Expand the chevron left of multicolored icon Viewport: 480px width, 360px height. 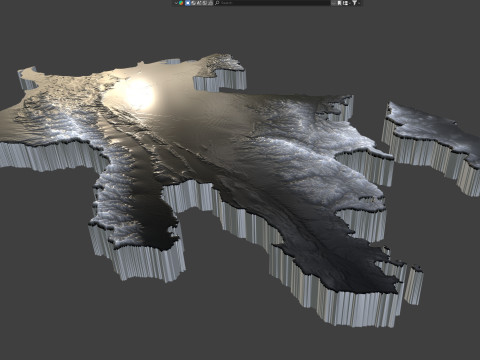[x=176, y=3]
